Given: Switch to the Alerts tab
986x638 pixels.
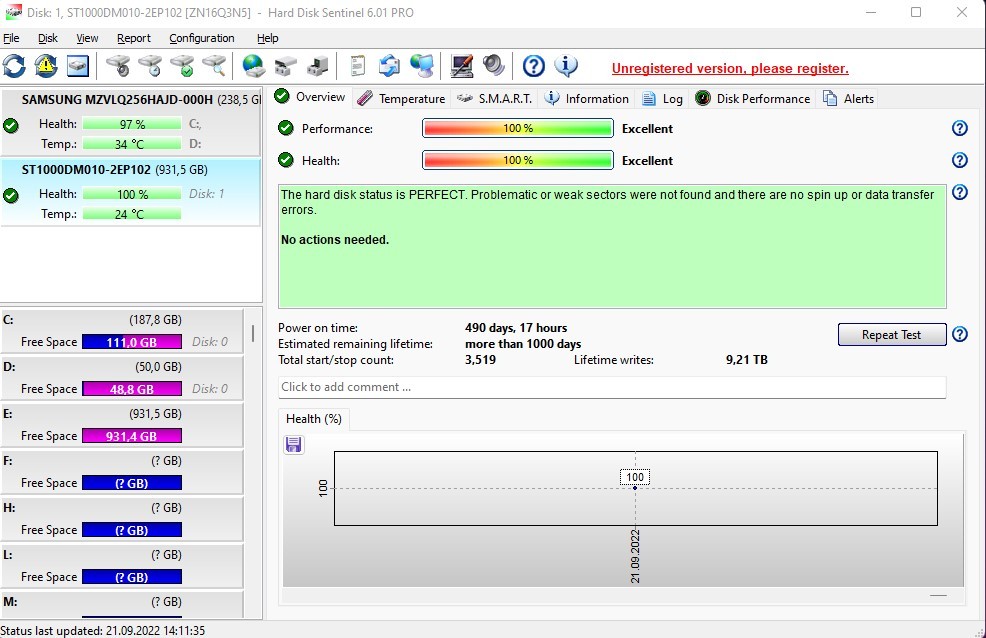Looking at the screenshot, I should click(x=848, y=99).
